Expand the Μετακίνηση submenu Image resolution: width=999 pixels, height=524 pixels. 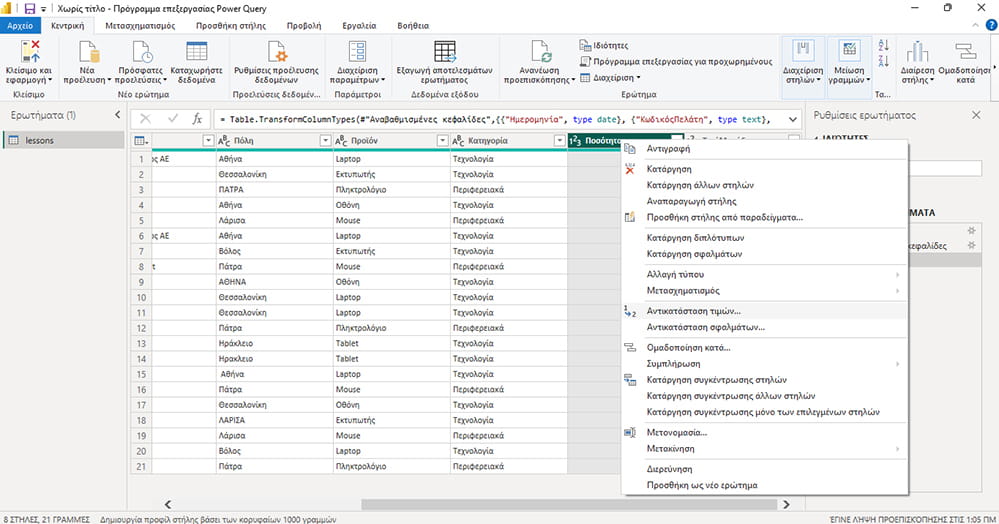coord(764,449)
